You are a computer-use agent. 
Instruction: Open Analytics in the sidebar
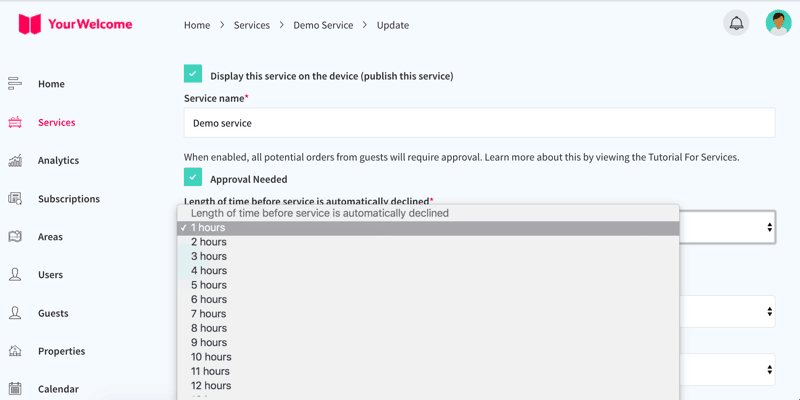pos(58,160)
